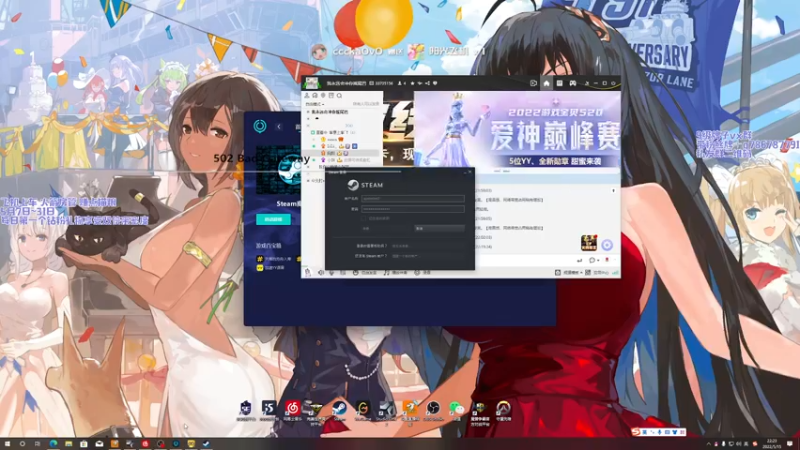Click the heart icon in YY title bar
The image size is (800, 450).
(x=435, y=83)
